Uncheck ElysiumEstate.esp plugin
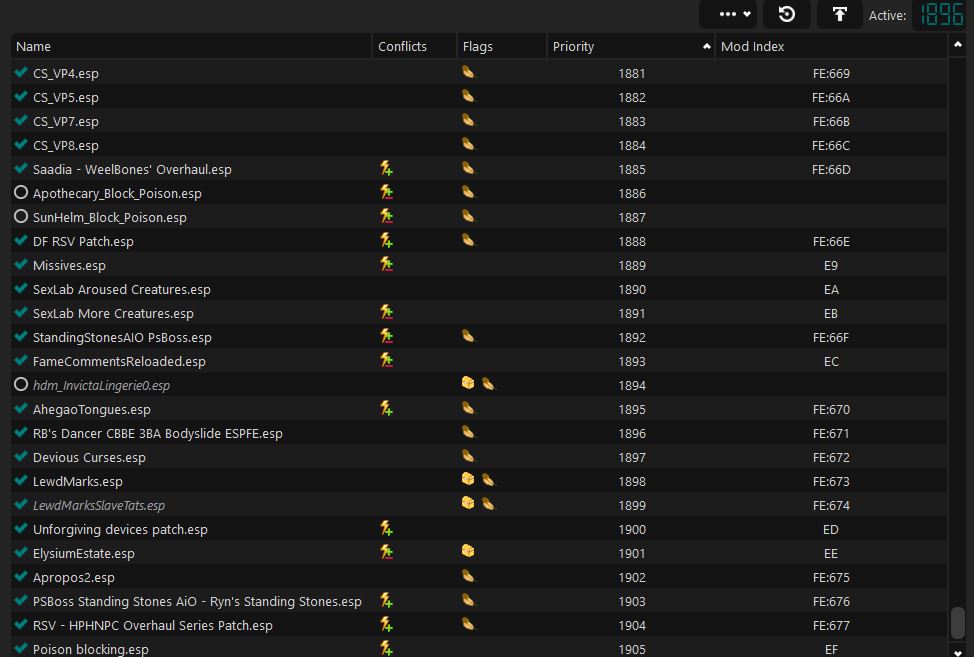974x657 pixels. tap(20, 553)
